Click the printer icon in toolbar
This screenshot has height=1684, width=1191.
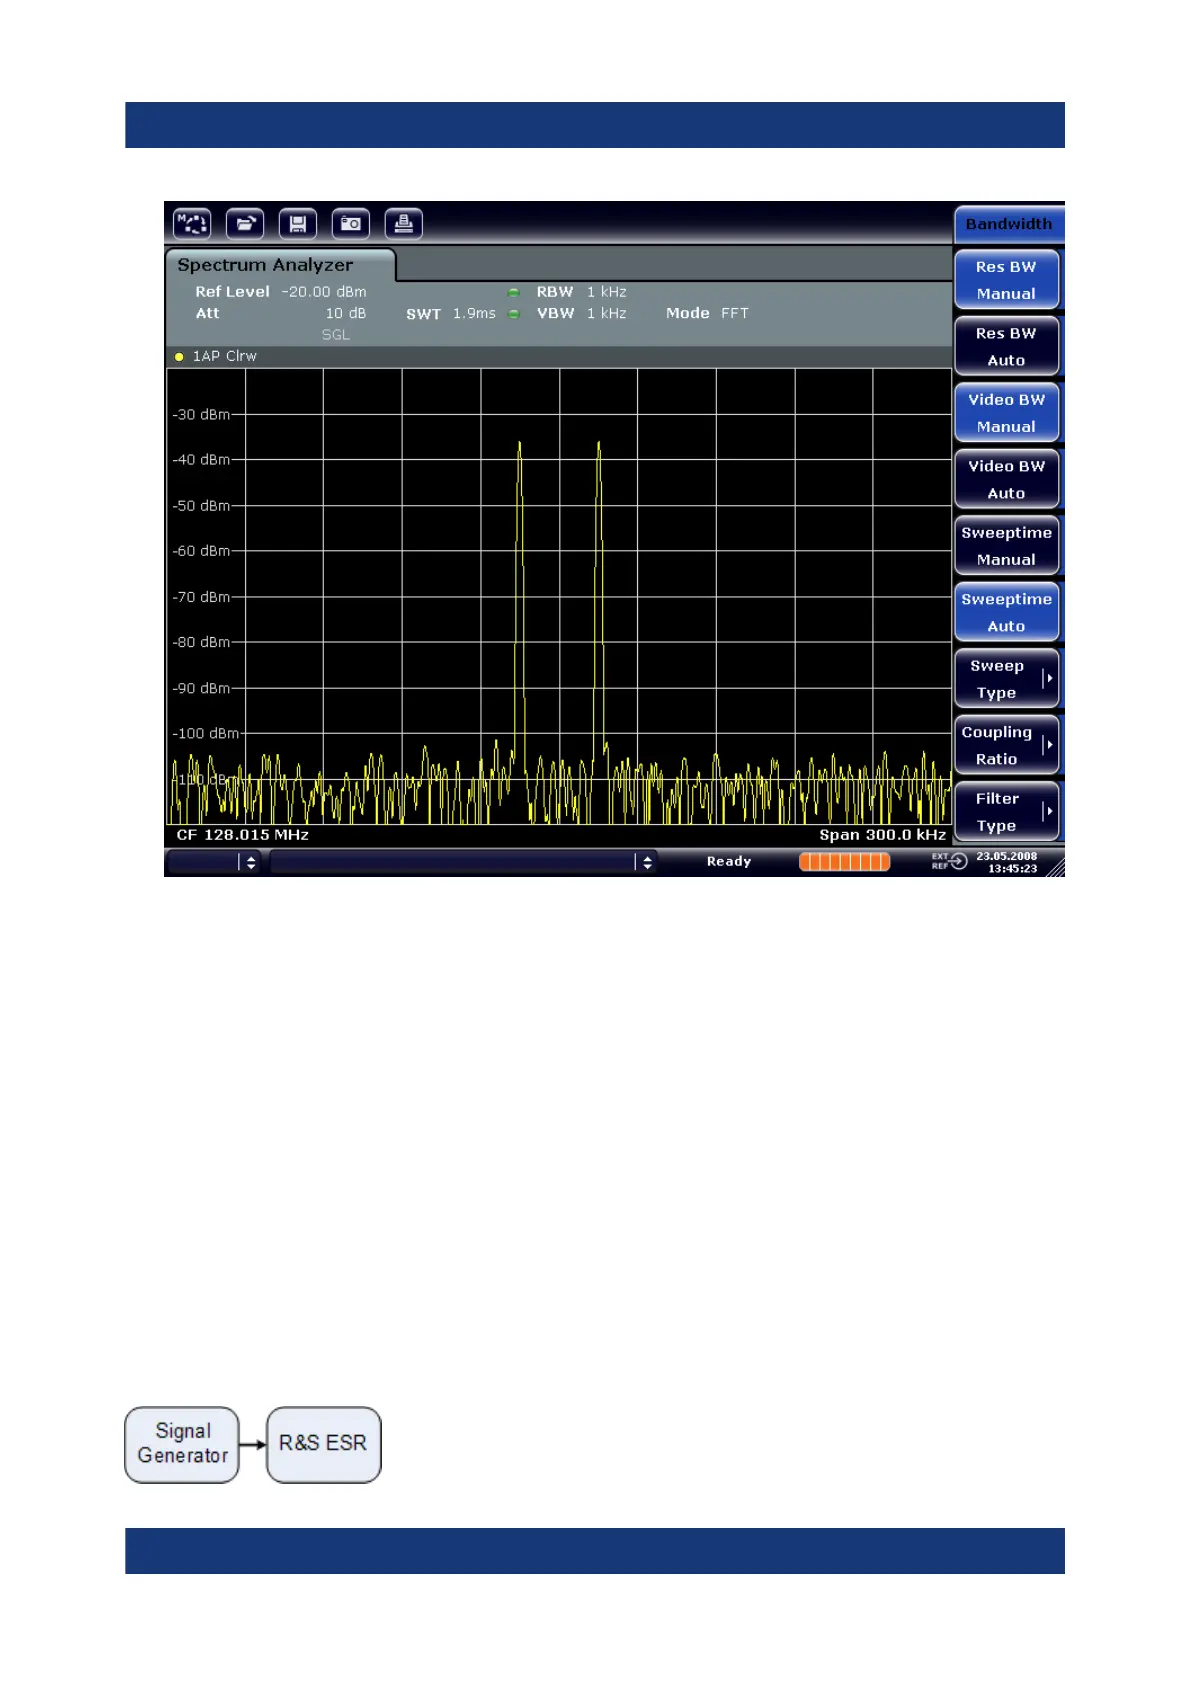404,223
